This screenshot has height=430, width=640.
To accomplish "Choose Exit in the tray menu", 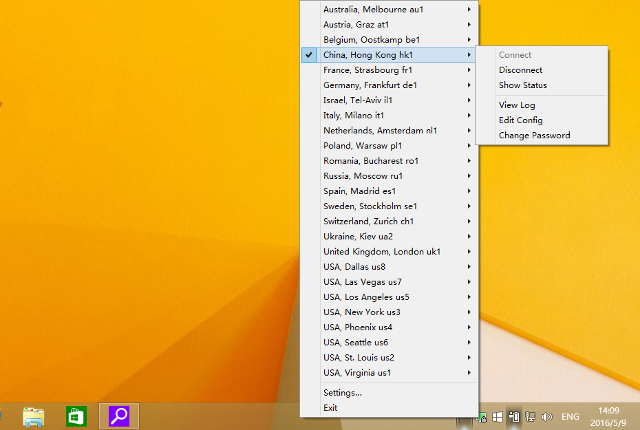I will (x=330, y=408).
